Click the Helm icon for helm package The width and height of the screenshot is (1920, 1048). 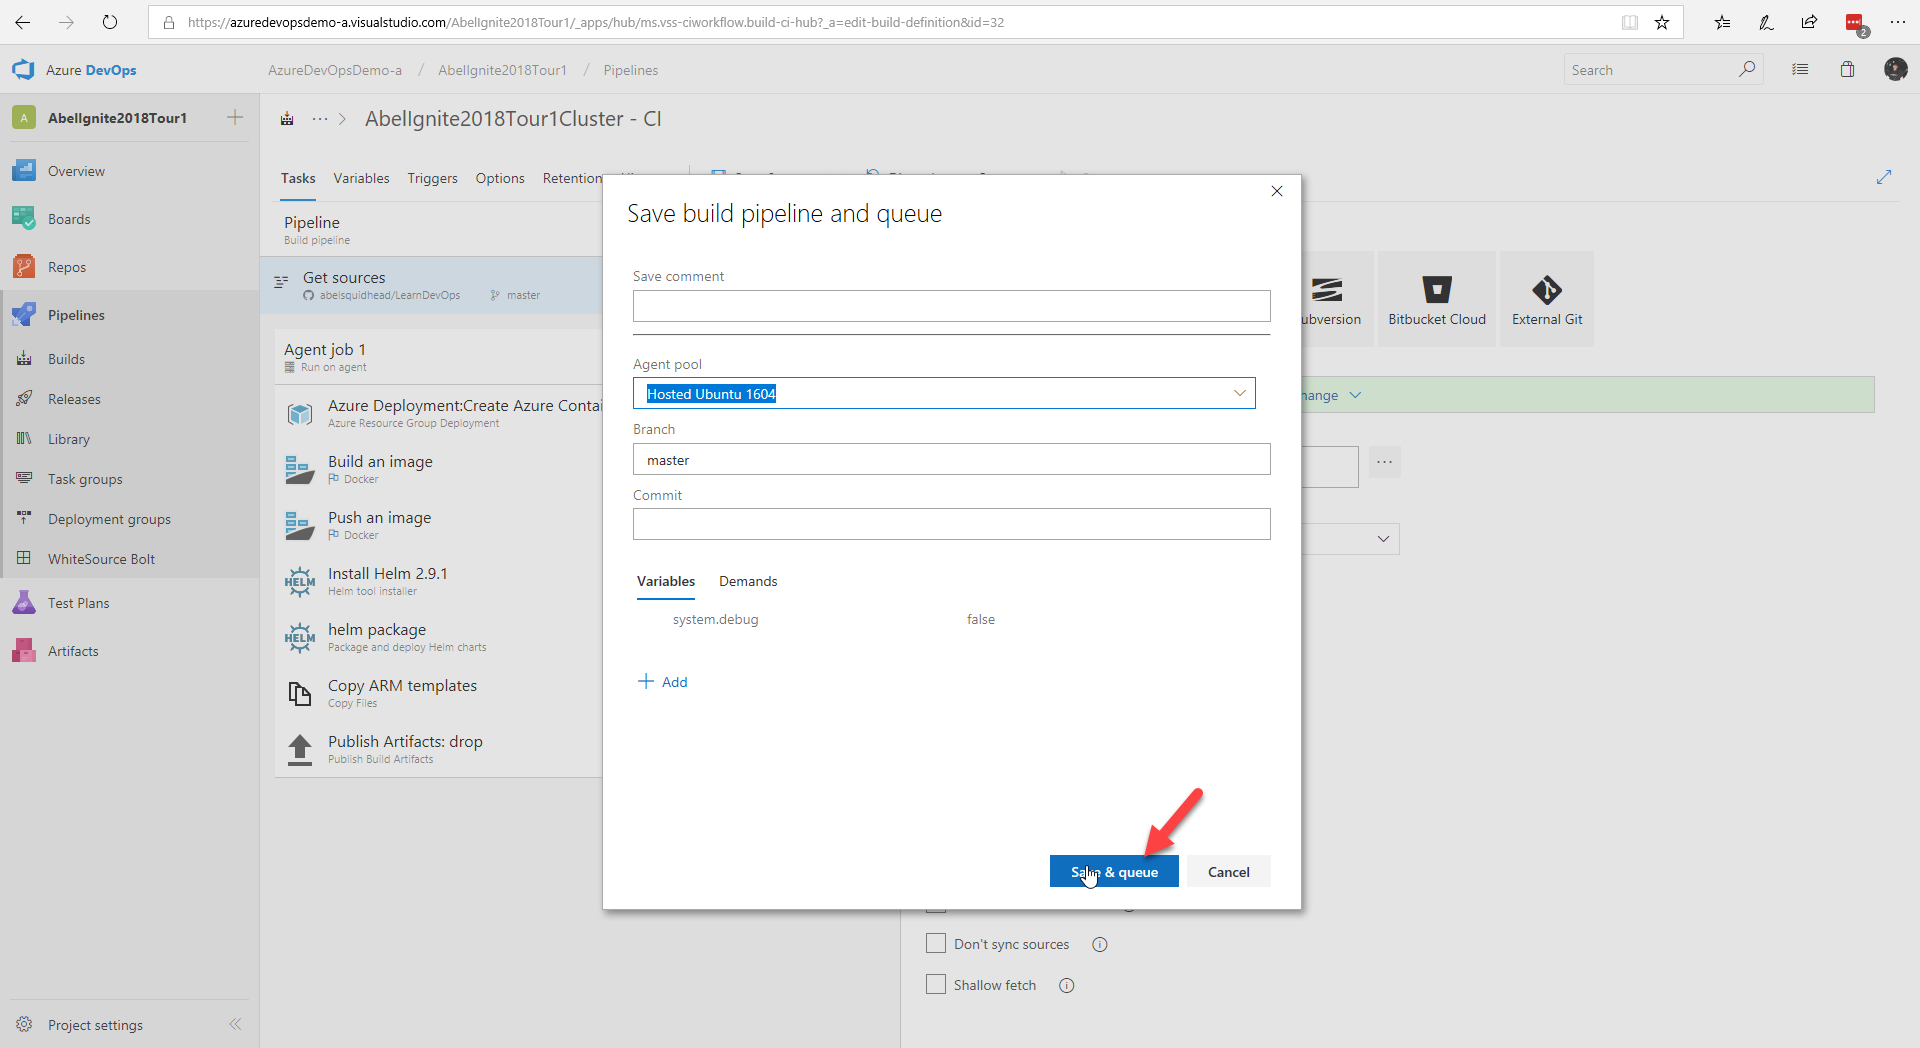pos(300,637)
